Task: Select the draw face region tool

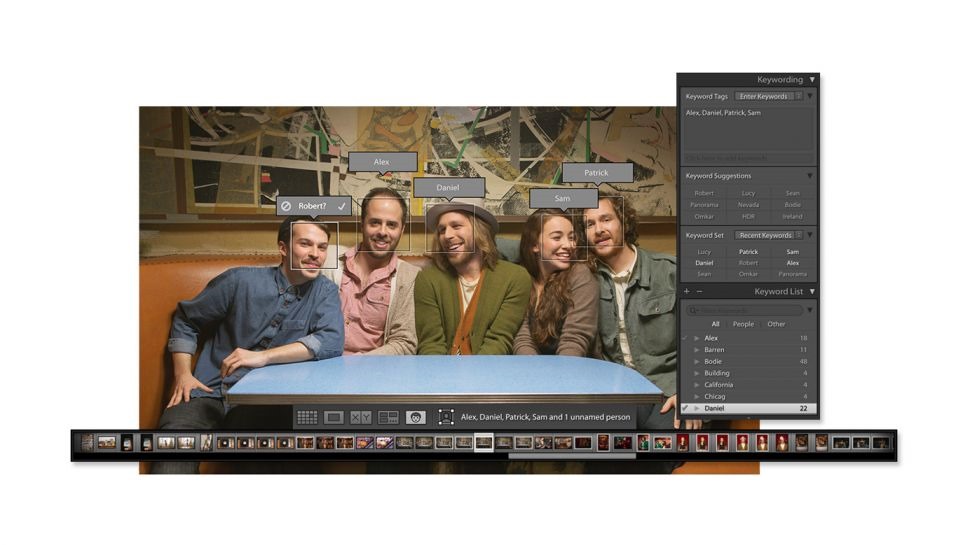Action: pyautogui.click(x=446, y=417)
